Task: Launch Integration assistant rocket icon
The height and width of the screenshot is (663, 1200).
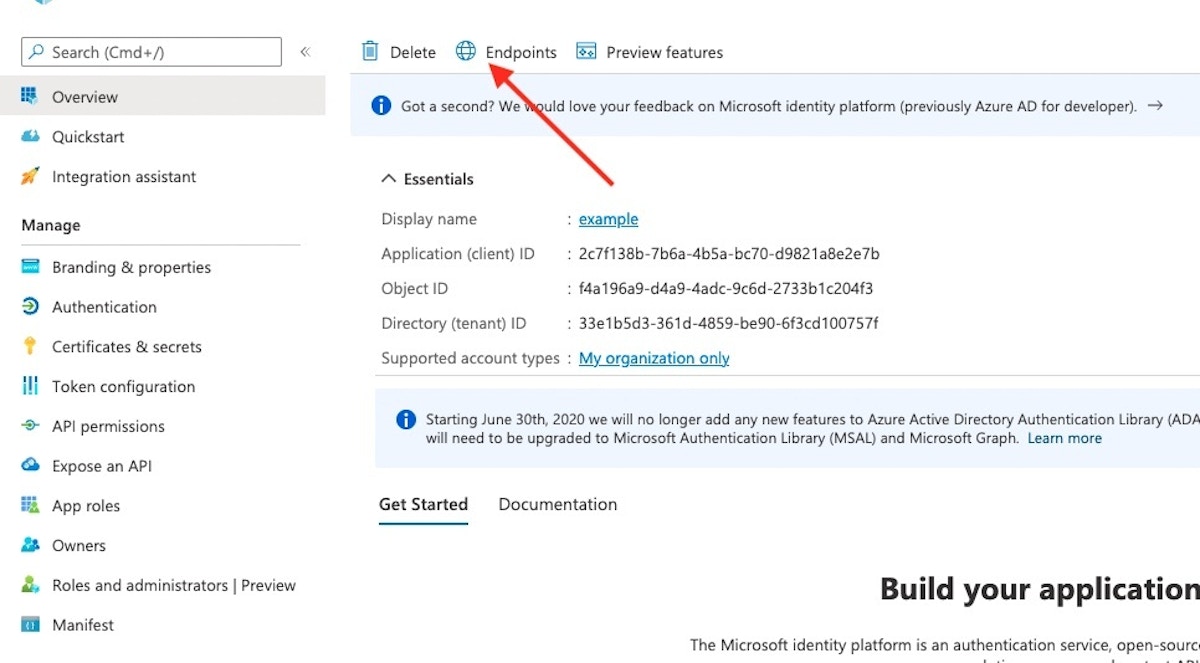Action: point(31,177)
